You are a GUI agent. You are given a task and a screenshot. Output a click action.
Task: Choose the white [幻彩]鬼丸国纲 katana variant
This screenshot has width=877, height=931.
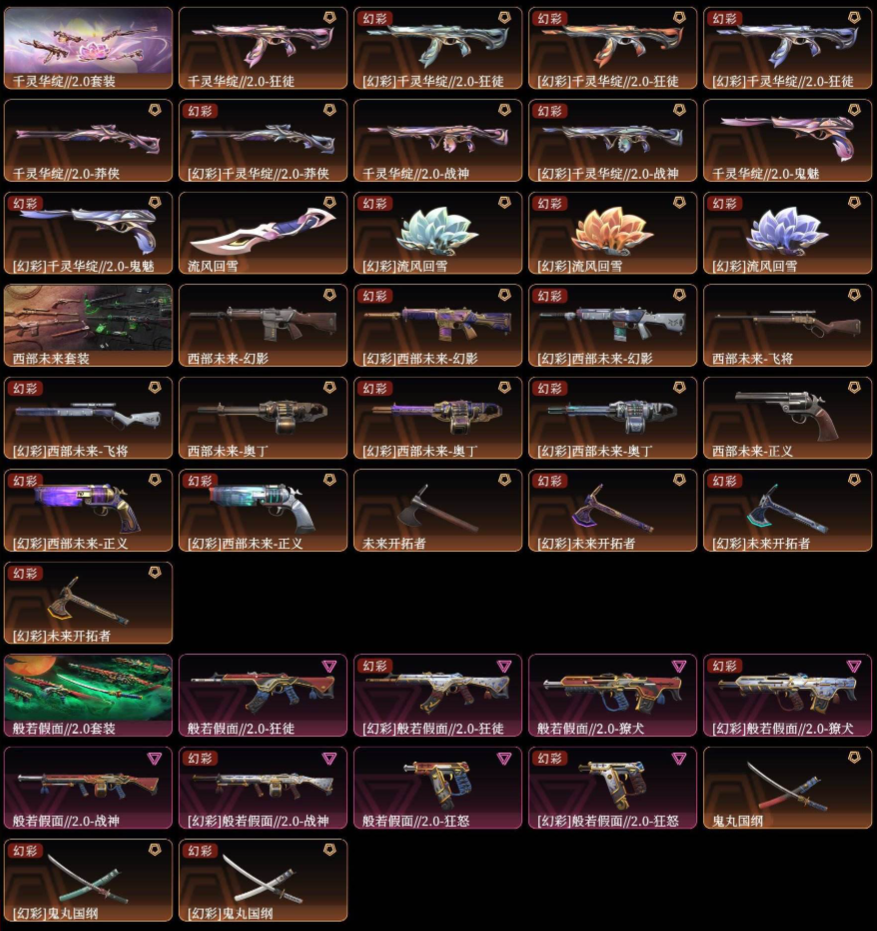(x=263, y=881)
